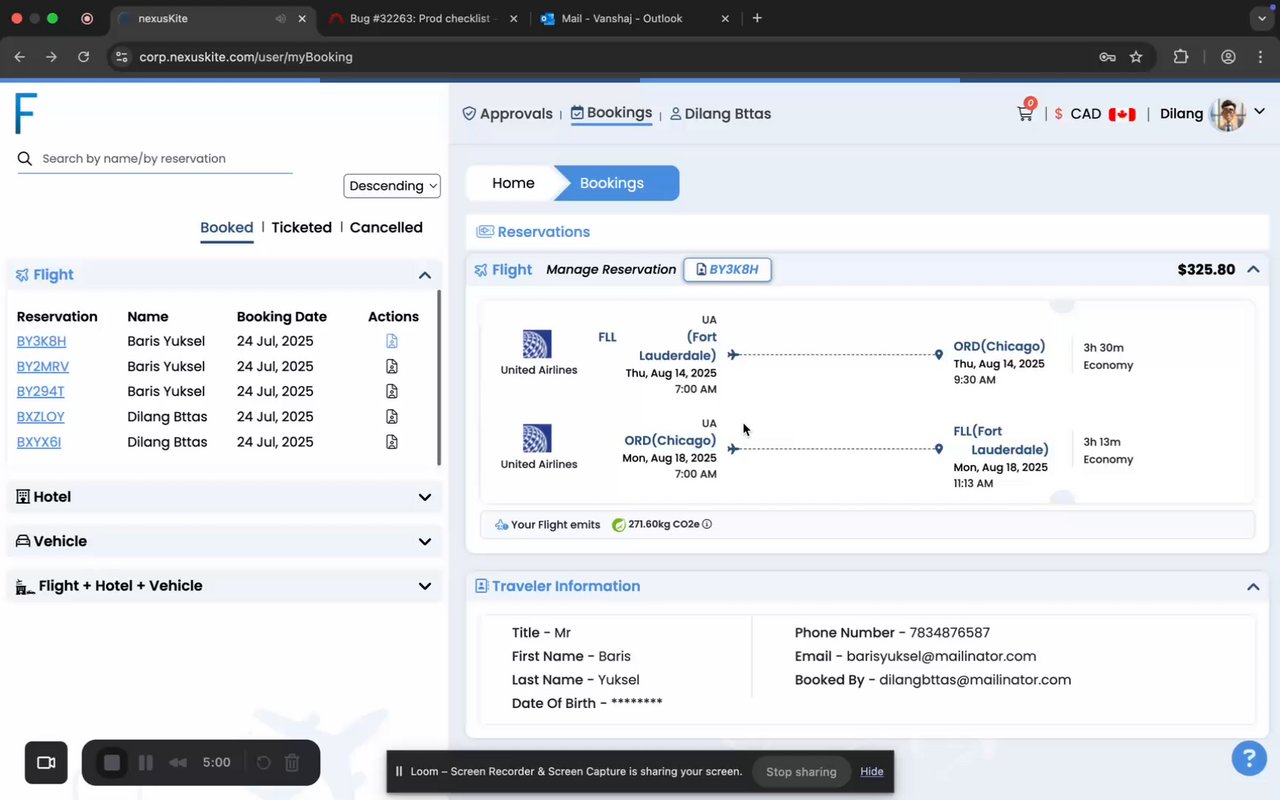Expand the Vehicle section
This screenshot has height=800, width=1280.
(x=425, y=541)
